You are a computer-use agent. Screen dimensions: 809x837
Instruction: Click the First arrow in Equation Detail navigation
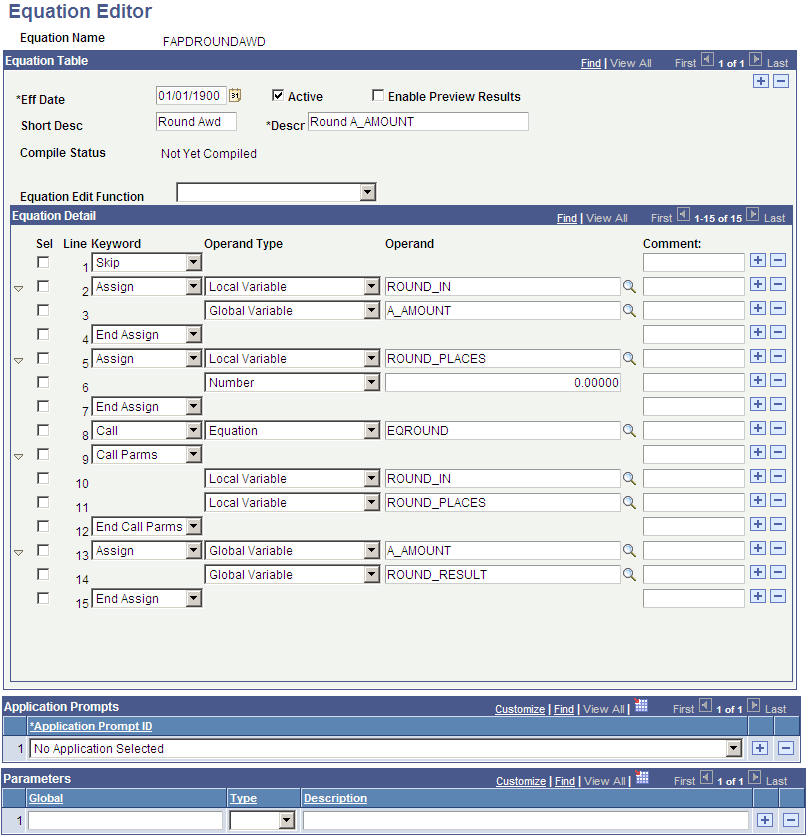(684, 217)
